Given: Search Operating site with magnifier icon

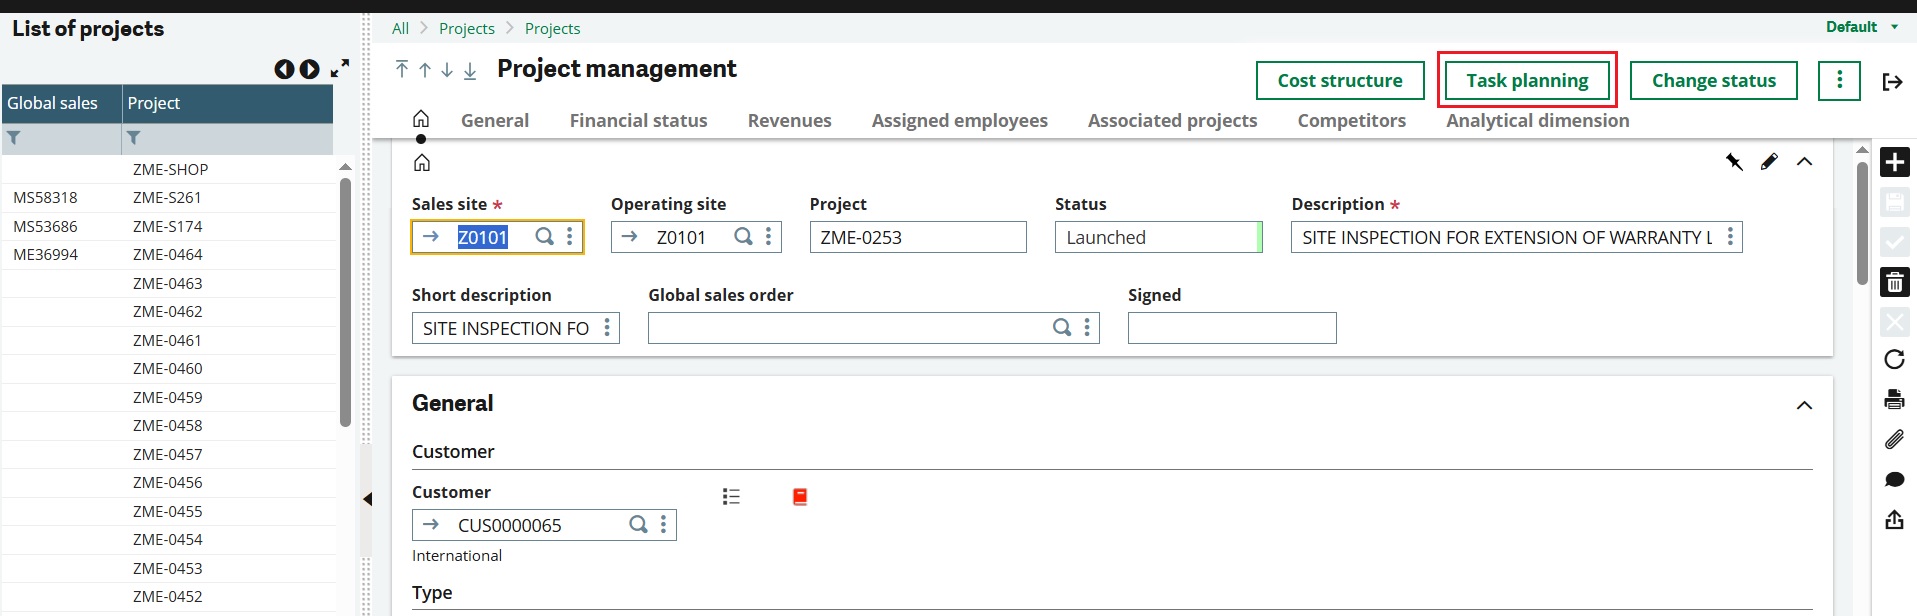Looking at the screenshot, I should 743,237.
